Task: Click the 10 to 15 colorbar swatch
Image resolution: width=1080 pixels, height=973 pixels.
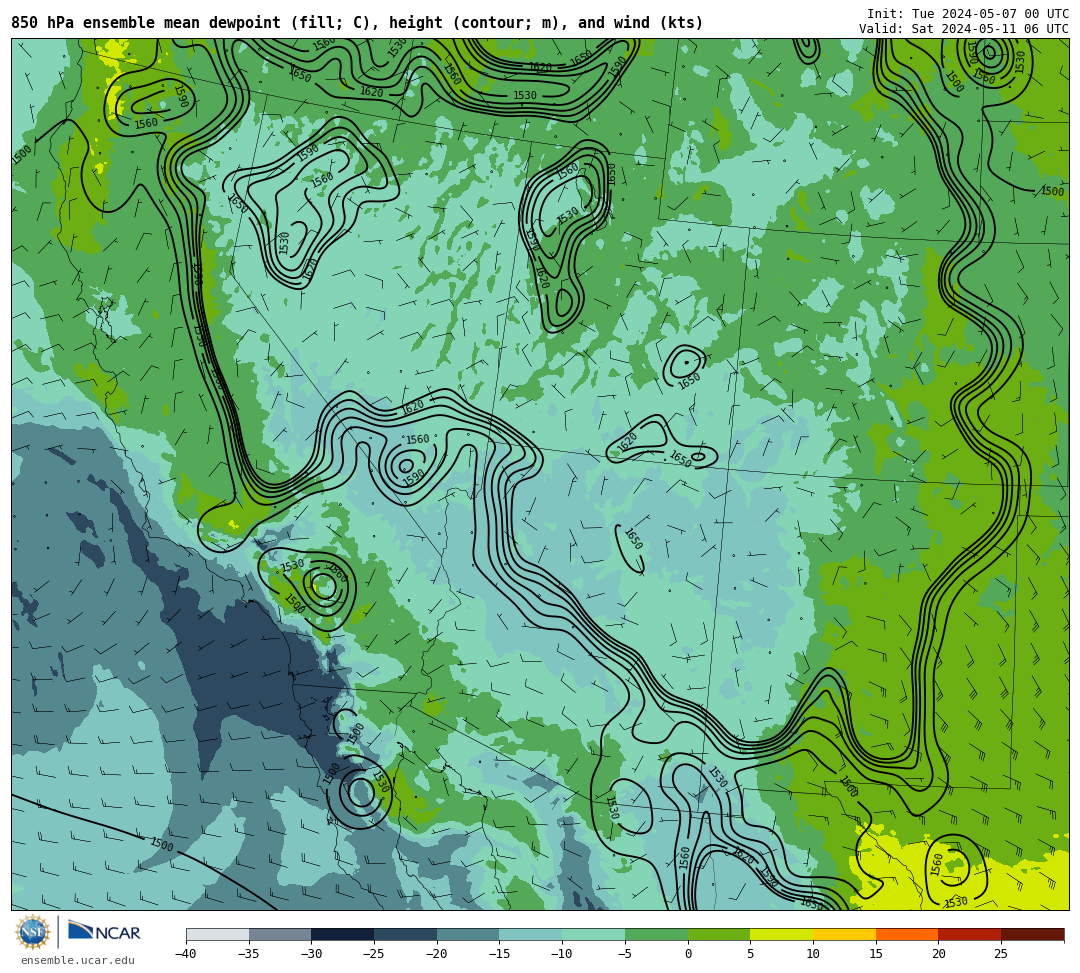Action: tap(844, 934)
